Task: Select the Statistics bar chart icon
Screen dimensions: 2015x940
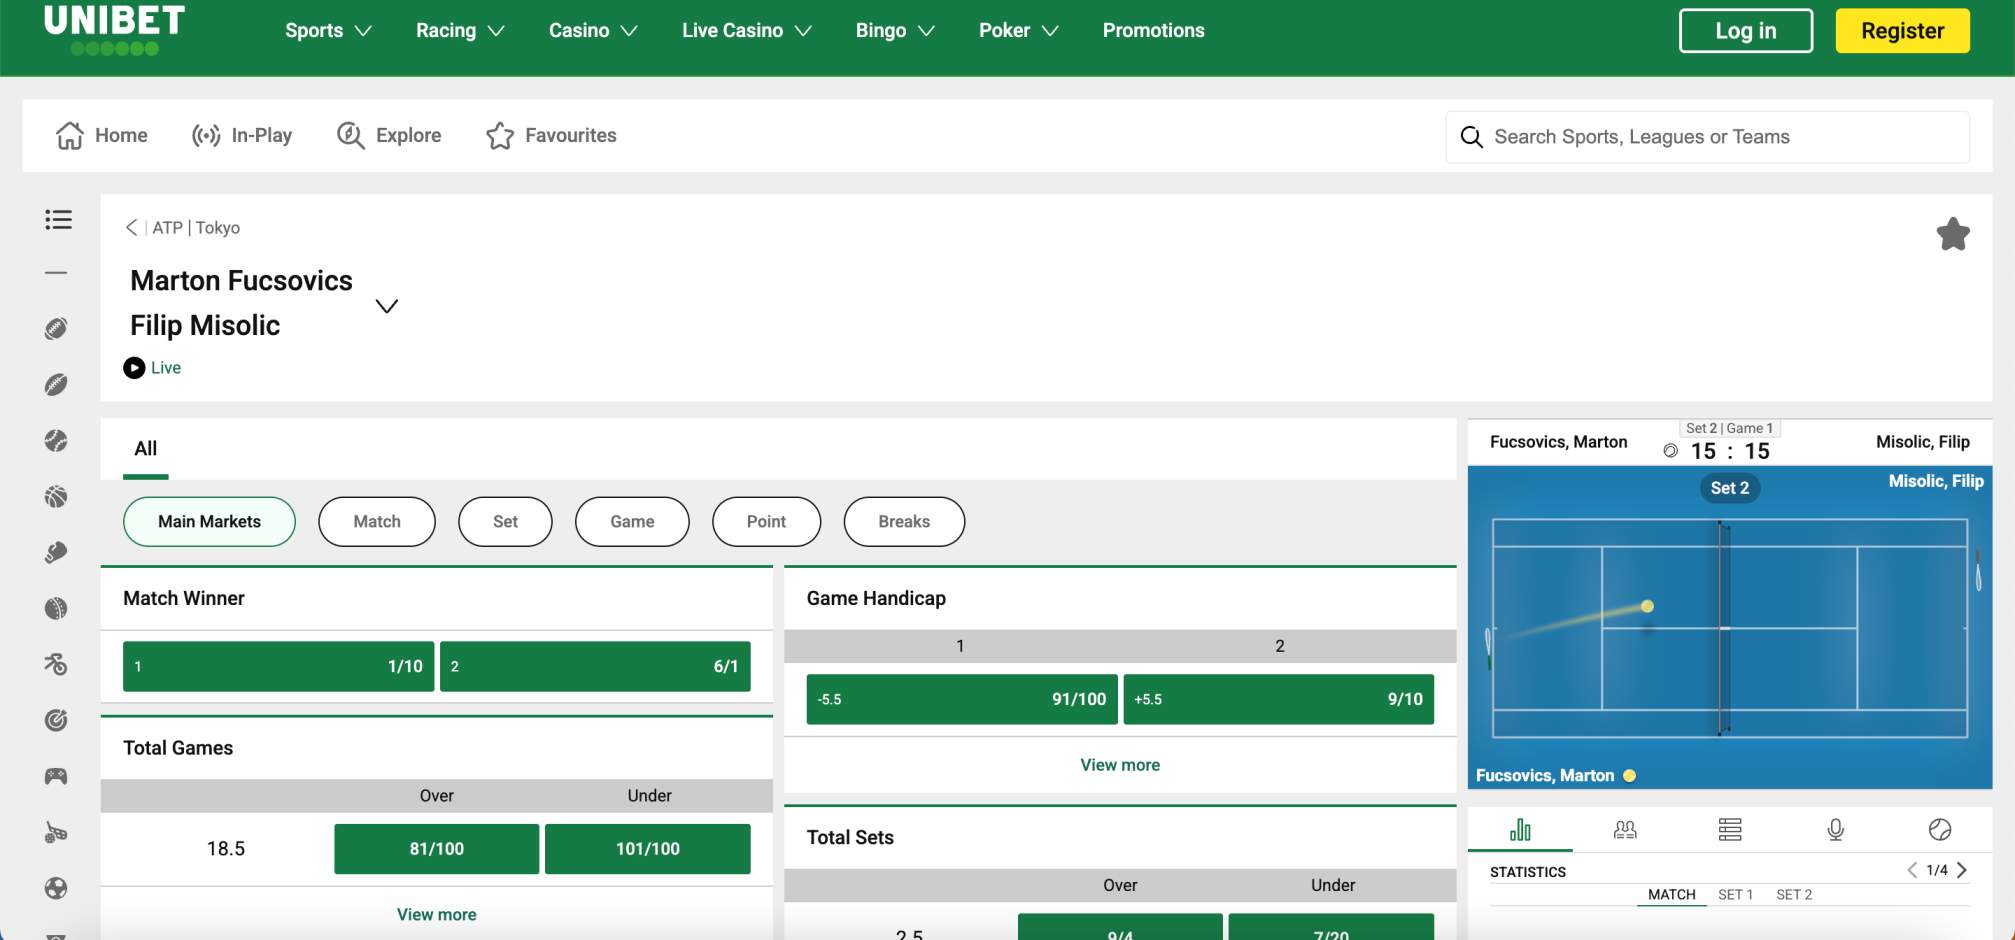Action: (x=1521, y=829)
